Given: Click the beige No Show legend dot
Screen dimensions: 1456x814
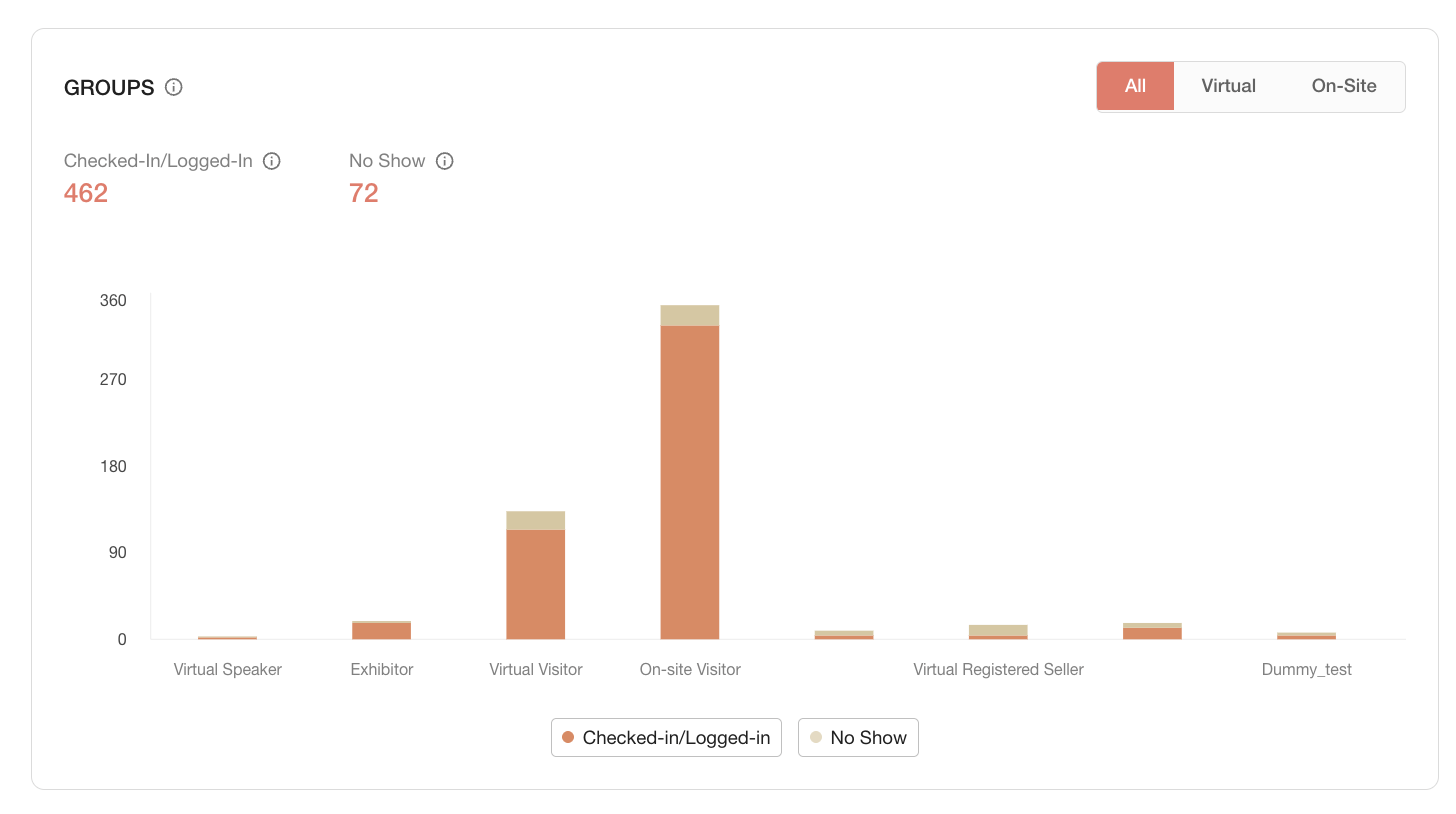Looking at the screenshot, I should tap(816, 738).
